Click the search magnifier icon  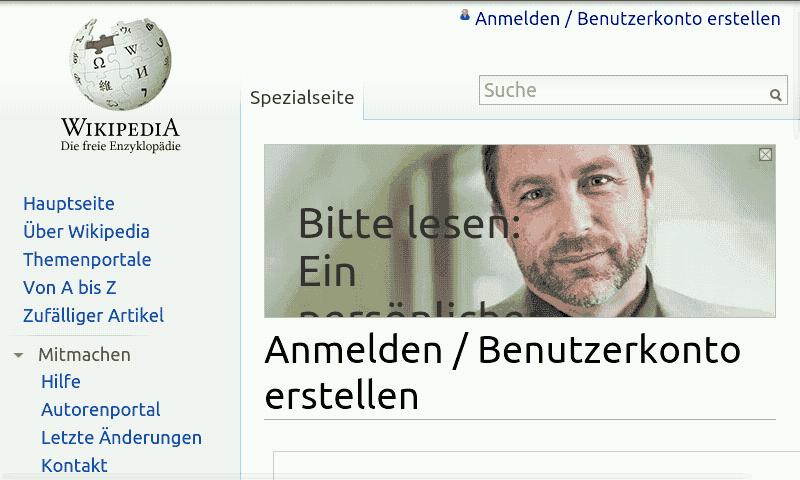[775, 95]
